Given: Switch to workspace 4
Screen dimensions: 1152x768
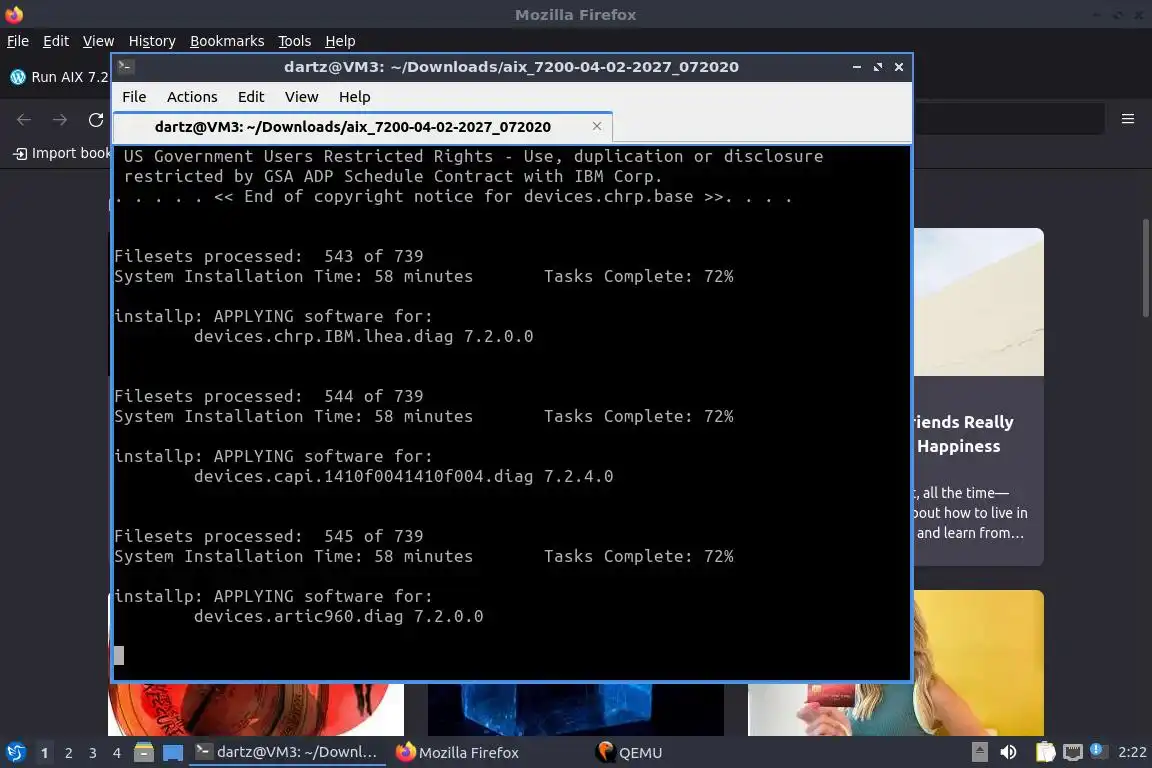Looking at the screenshot, I should pos(116,753).
